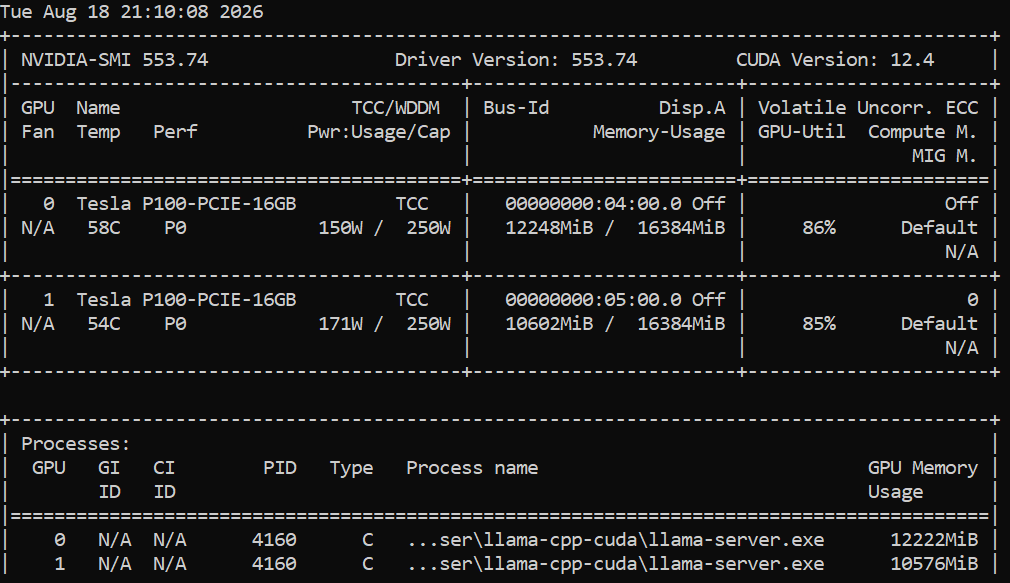Click the 'PID' column header
This screenshot has height=583, width=1010.
280,468
